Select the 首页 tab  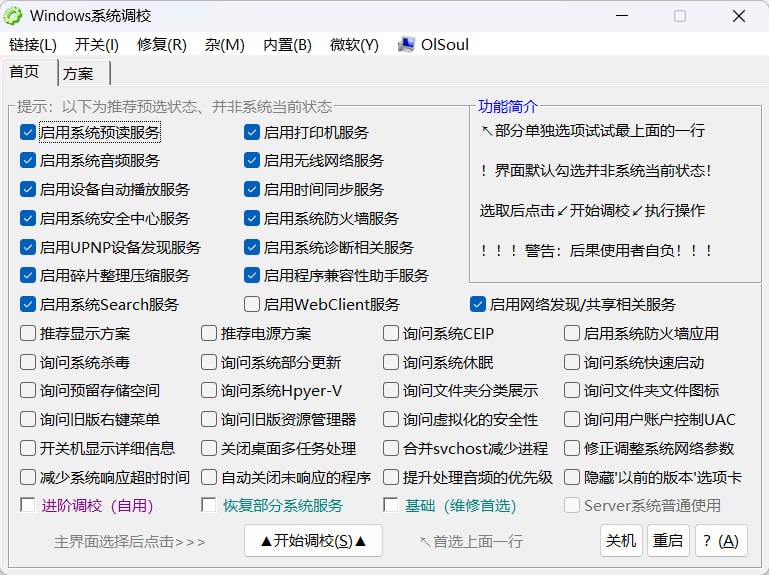pyautogui.click(x=24, y=72)
